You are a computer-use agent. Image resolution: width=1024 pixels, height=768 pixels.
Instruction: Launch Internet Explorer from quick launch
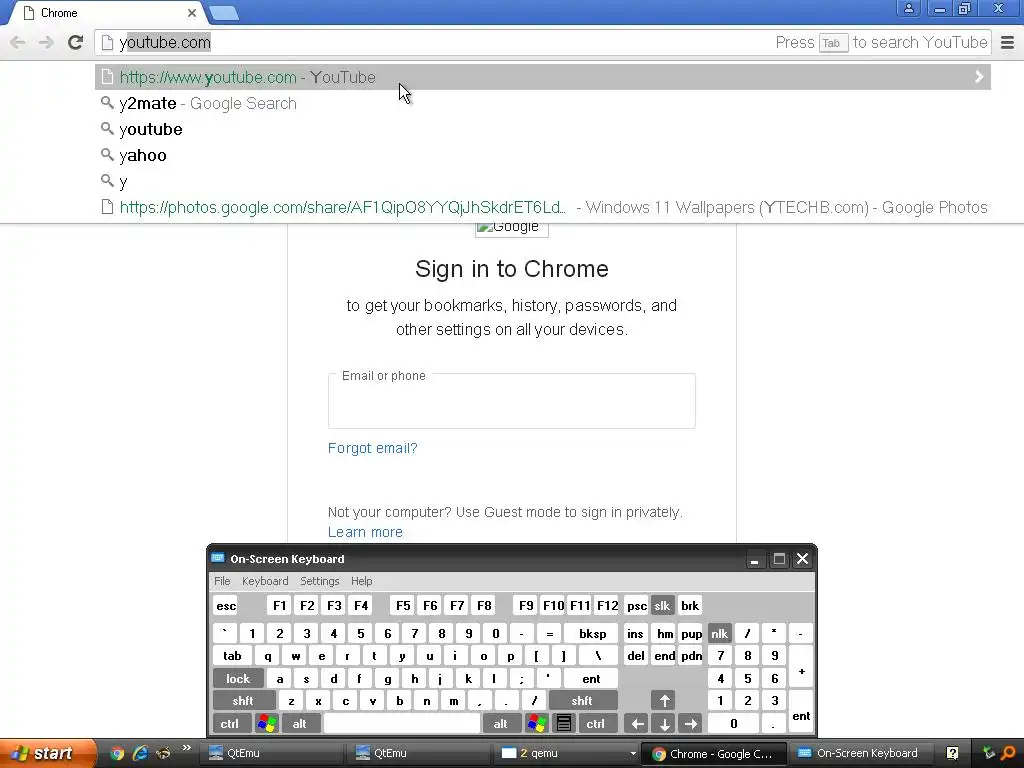pyautogui.click(x=140, y=754)
